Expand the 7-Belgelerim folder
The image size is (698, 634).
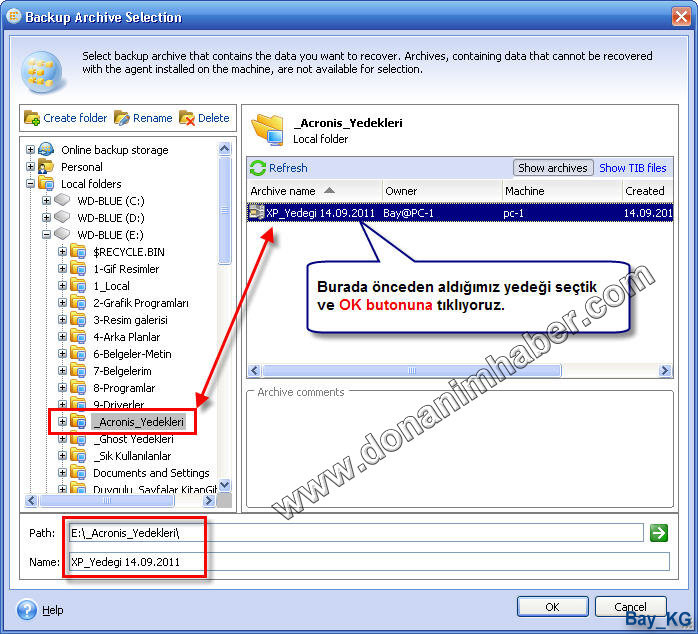pos(62,370)
